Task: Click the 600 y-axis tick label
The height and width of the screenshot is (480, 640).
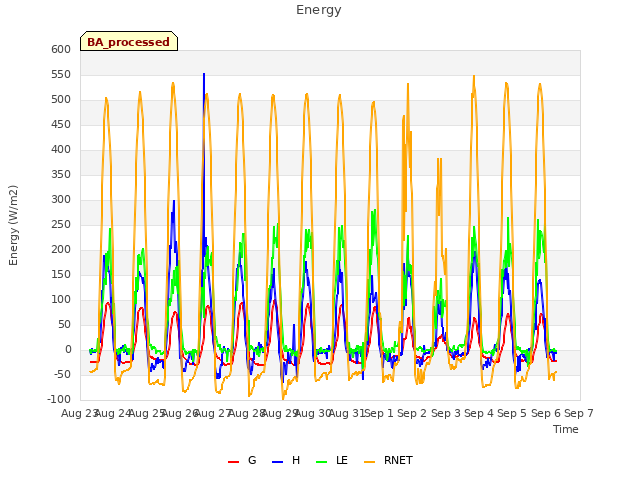Action: pyautogui.click(x=61, y=49)
